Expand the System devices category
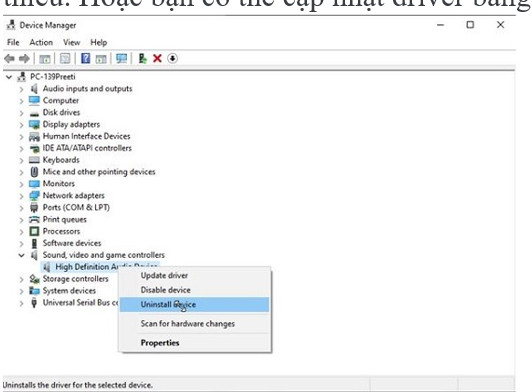 point(21,291)
